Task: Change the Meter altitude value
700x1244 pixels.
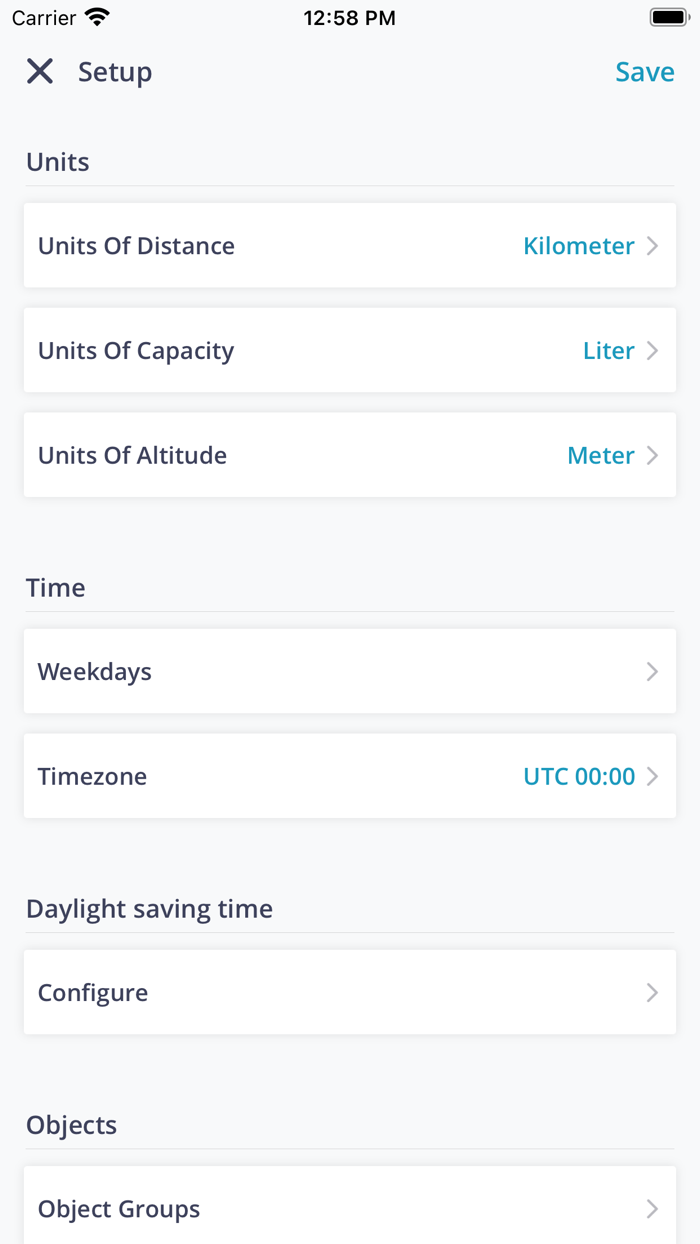Action: click(600, 455)
